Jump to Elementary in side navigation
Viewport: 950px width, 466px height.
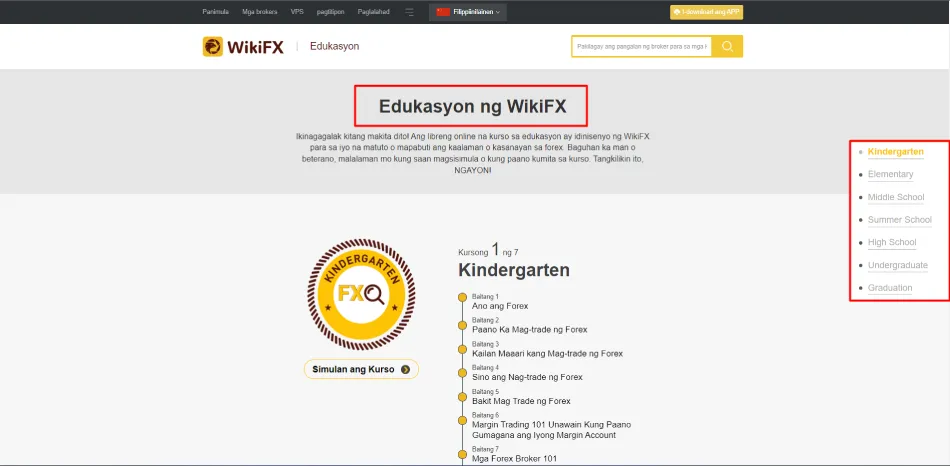[x=890, y=175]
